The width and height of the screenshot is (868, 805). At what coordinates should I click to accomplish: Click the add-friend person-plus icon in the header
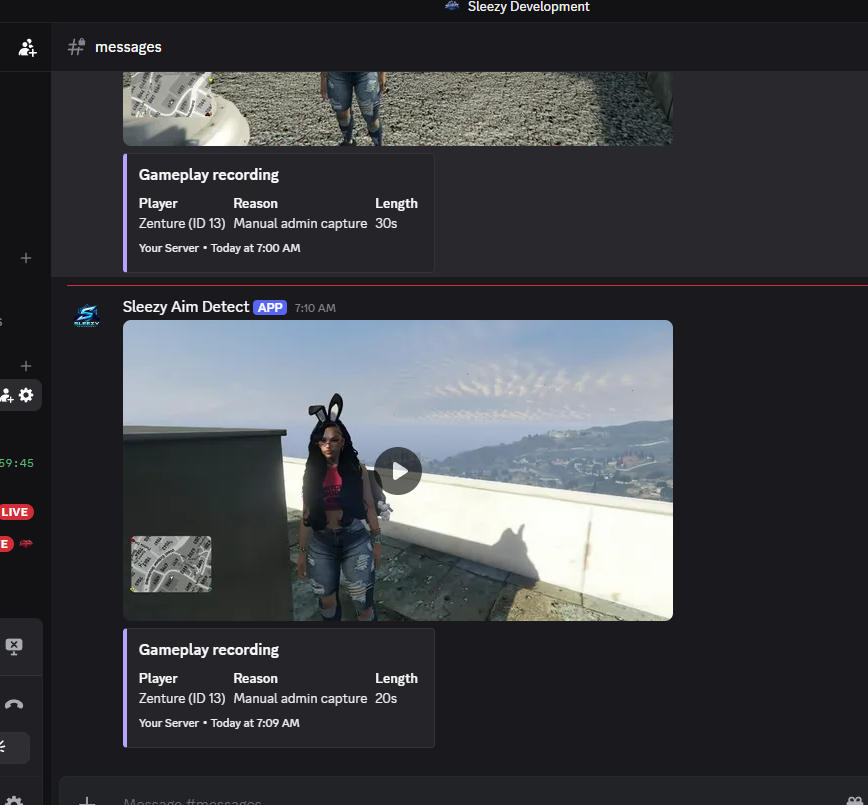coord(27,48)
